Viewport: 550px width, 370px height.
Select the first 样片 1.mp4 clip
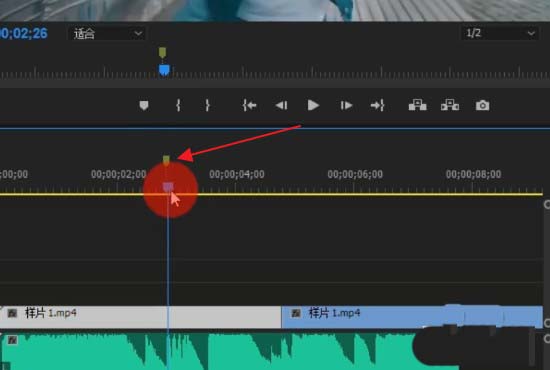click(141, 317)
